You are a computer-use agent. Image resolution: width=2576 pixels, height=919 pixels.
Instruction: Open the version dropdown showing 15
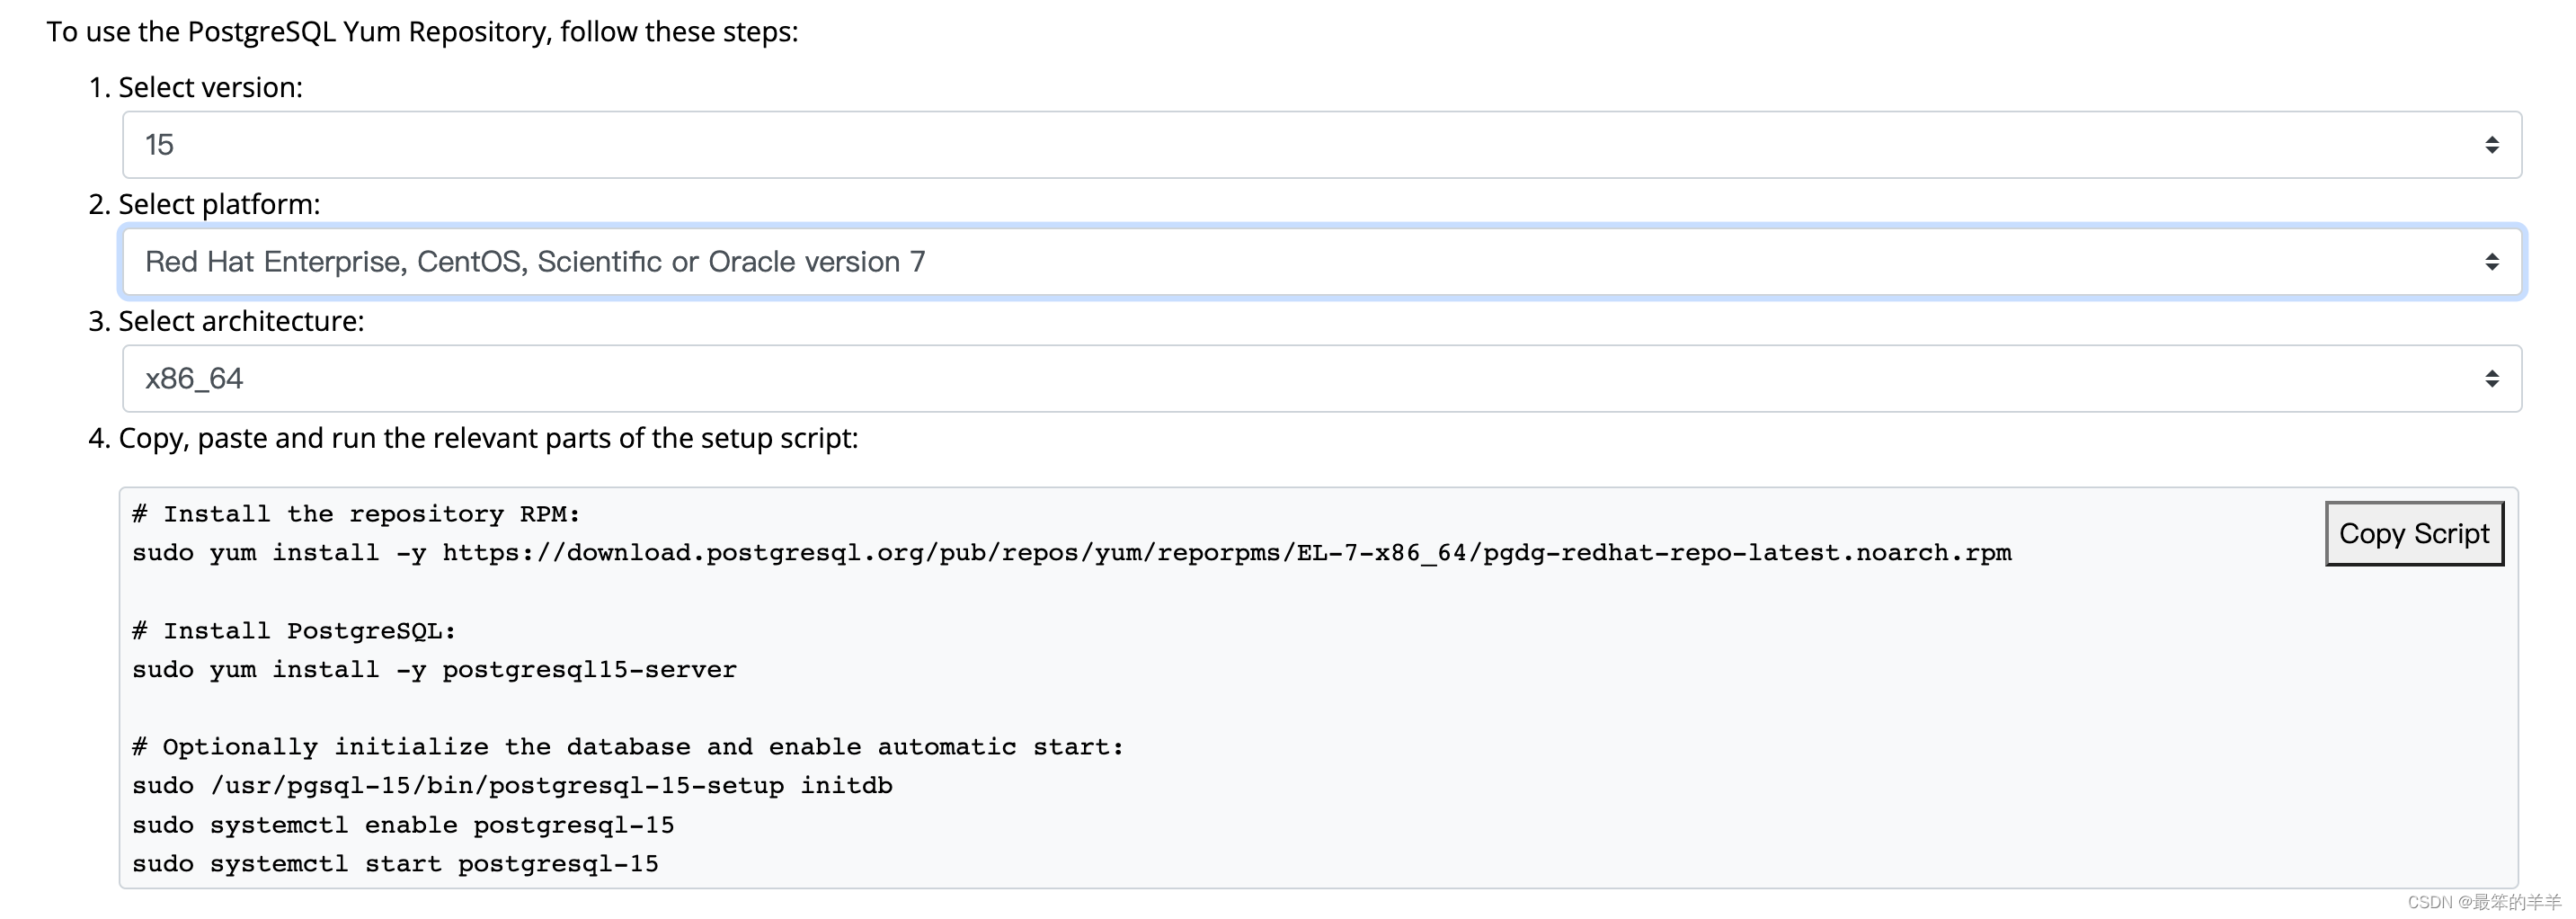1321,145
